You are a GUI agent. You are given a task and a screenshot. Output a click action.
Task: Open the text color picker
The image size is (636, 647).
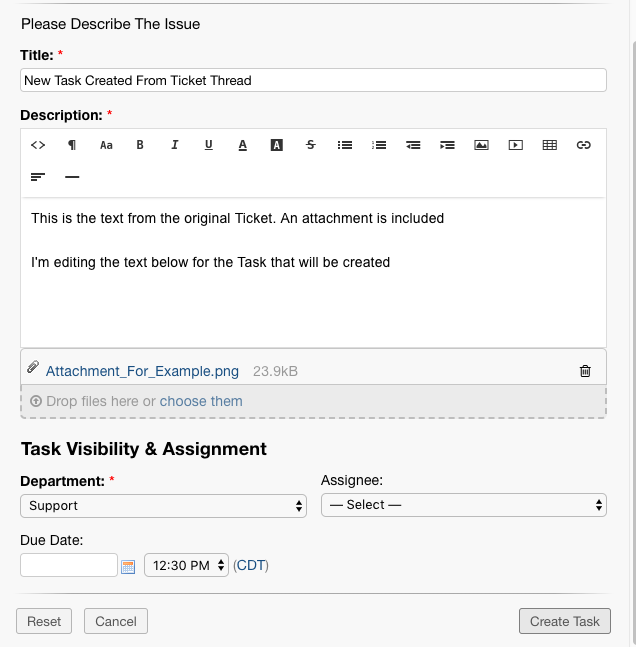point(242,145)
